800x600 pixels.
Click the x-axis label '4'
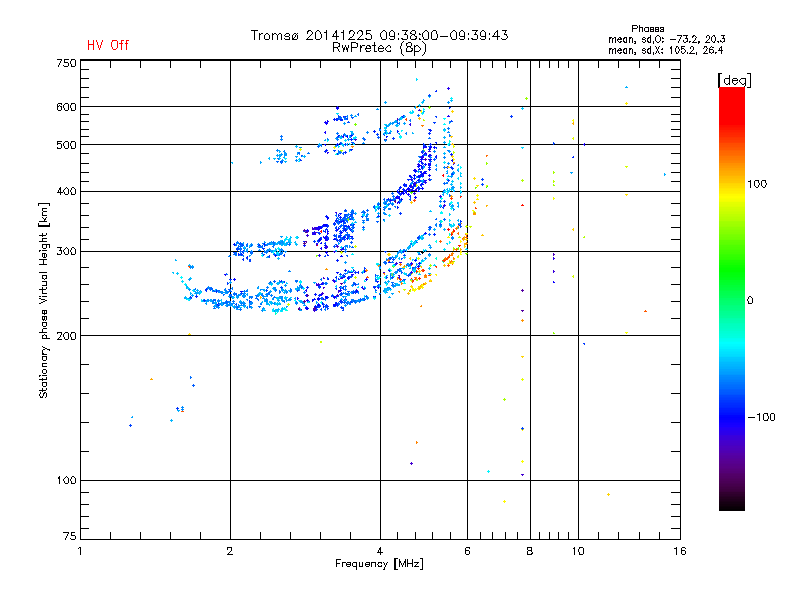tap(380, 551)
